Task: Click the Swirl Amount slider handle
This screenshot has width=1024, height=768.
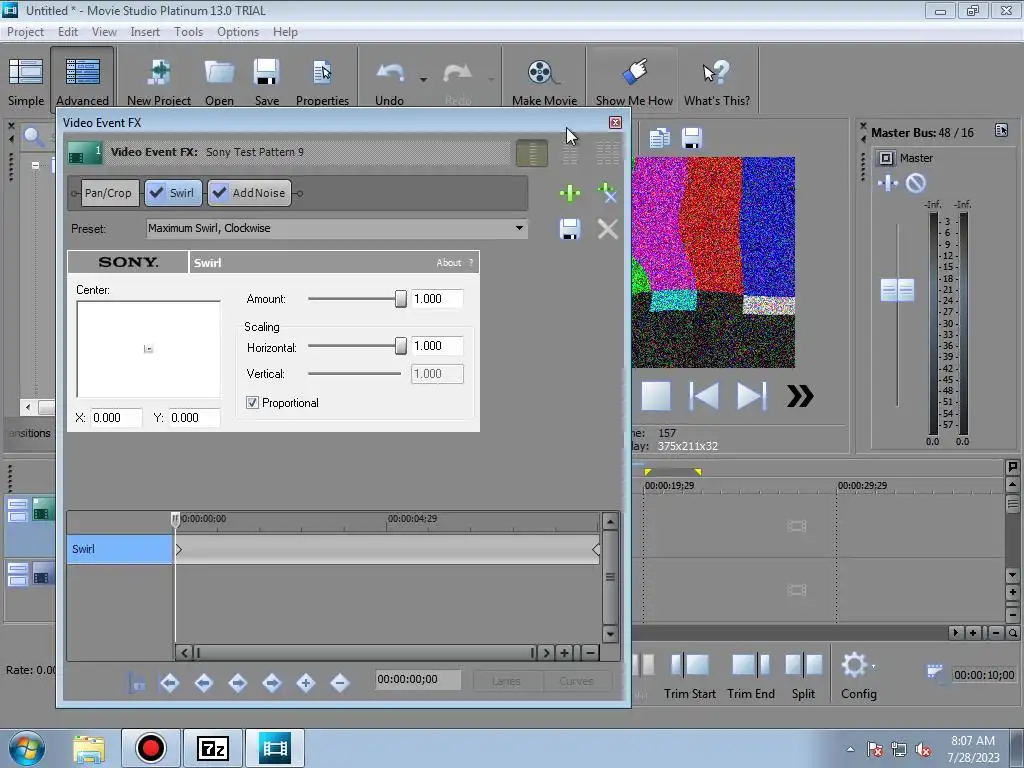Action: click(400, 299)
